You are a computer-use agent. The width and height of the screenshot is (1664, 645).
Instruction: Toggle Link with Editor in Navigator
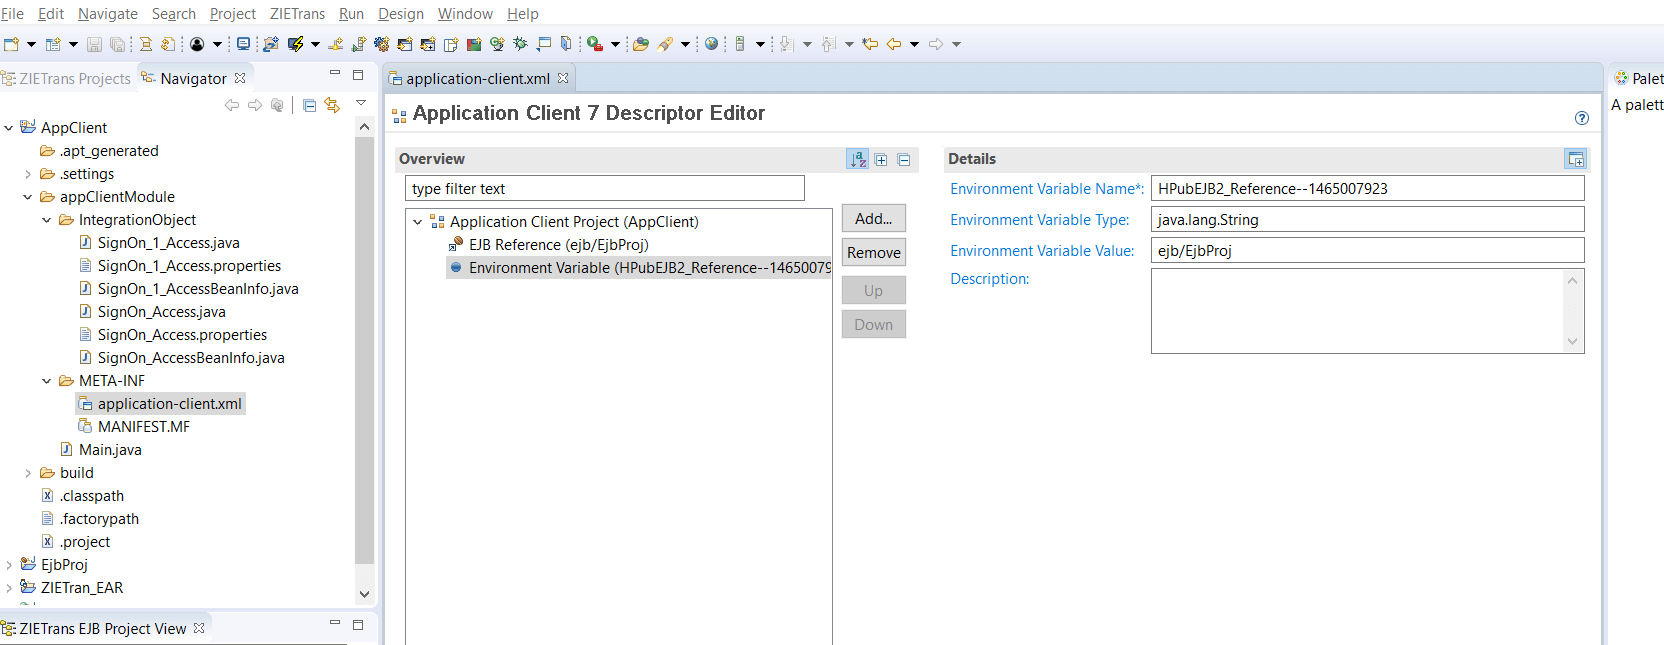tap(332, 105)
